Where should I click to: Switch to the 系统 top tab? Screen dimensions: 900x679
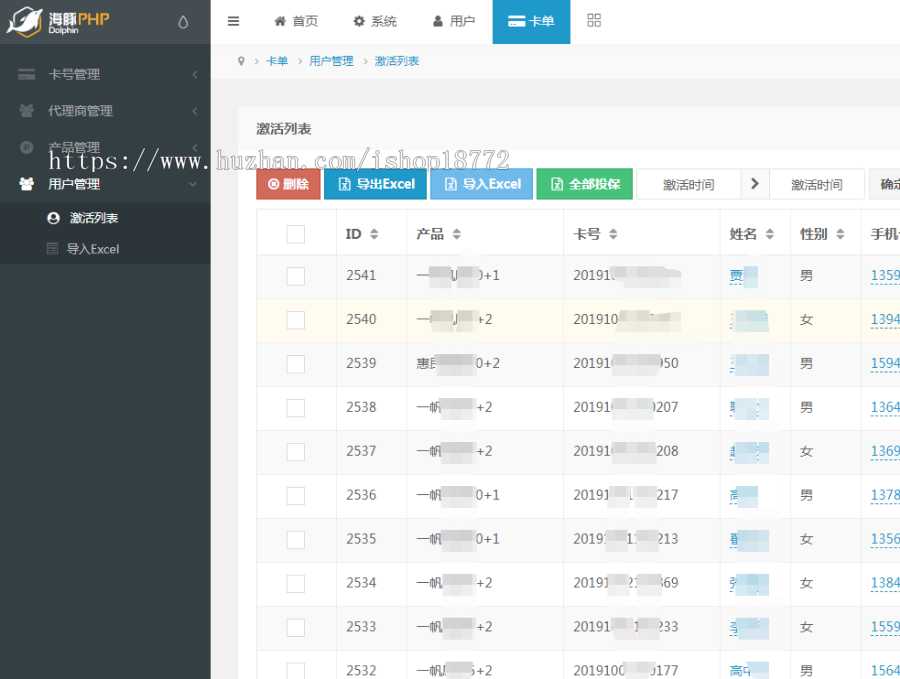(375, 21)
